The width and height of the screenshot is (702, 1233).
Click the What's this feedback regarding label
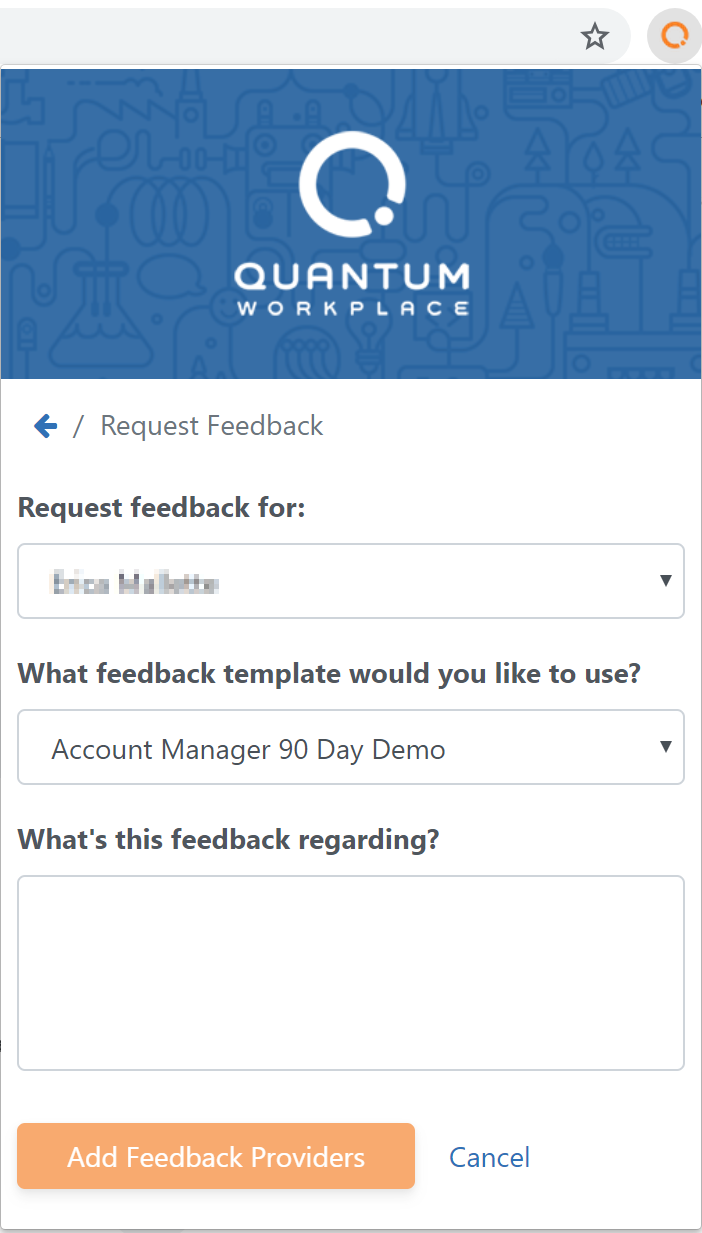[228, 840]
